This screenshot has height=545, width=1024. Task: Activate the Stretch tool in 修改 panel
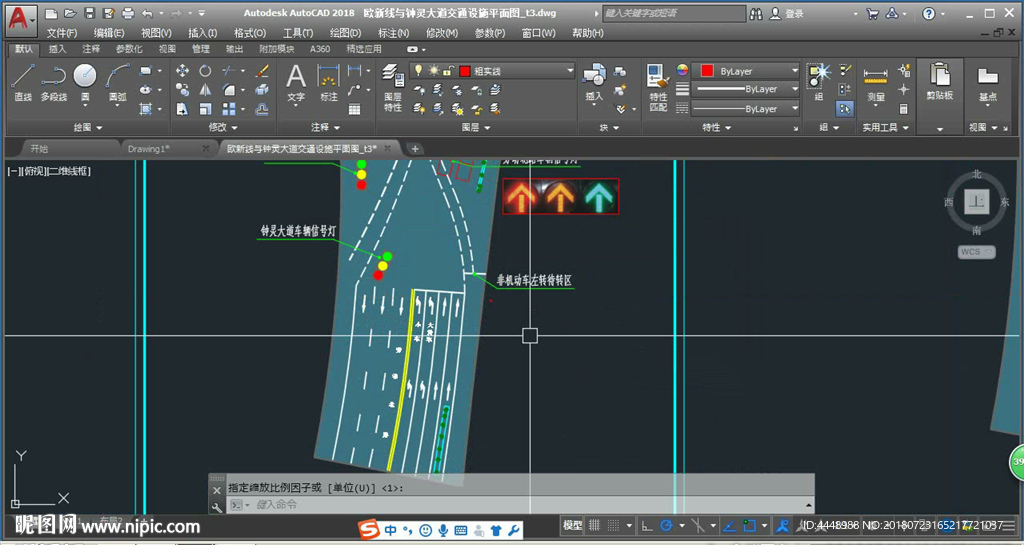183,109
